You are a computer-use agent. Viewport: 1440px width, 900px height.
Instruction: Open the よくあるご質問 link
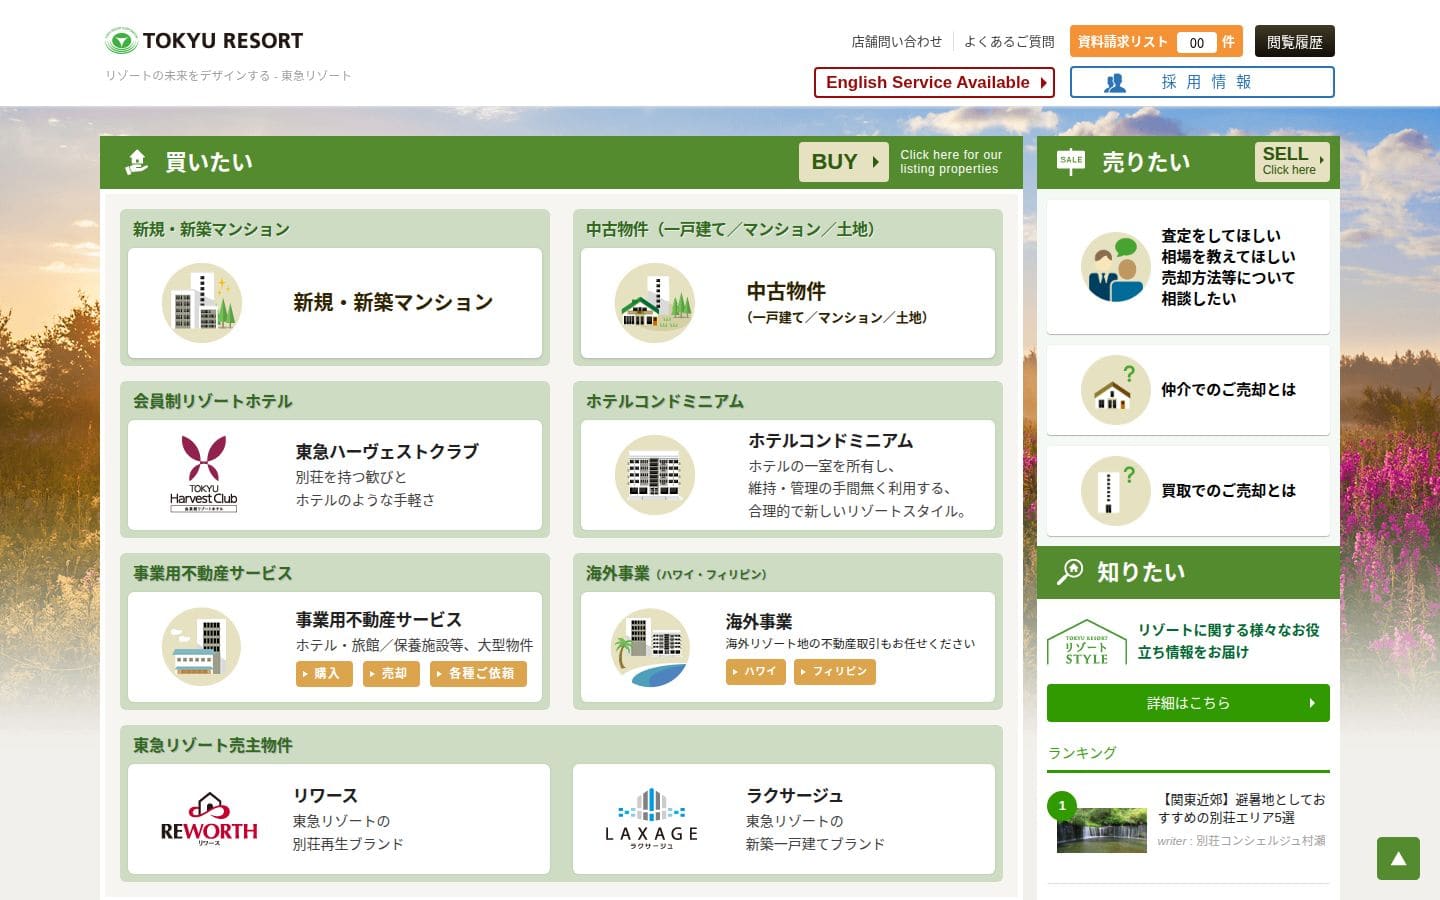coord(1009,42)
